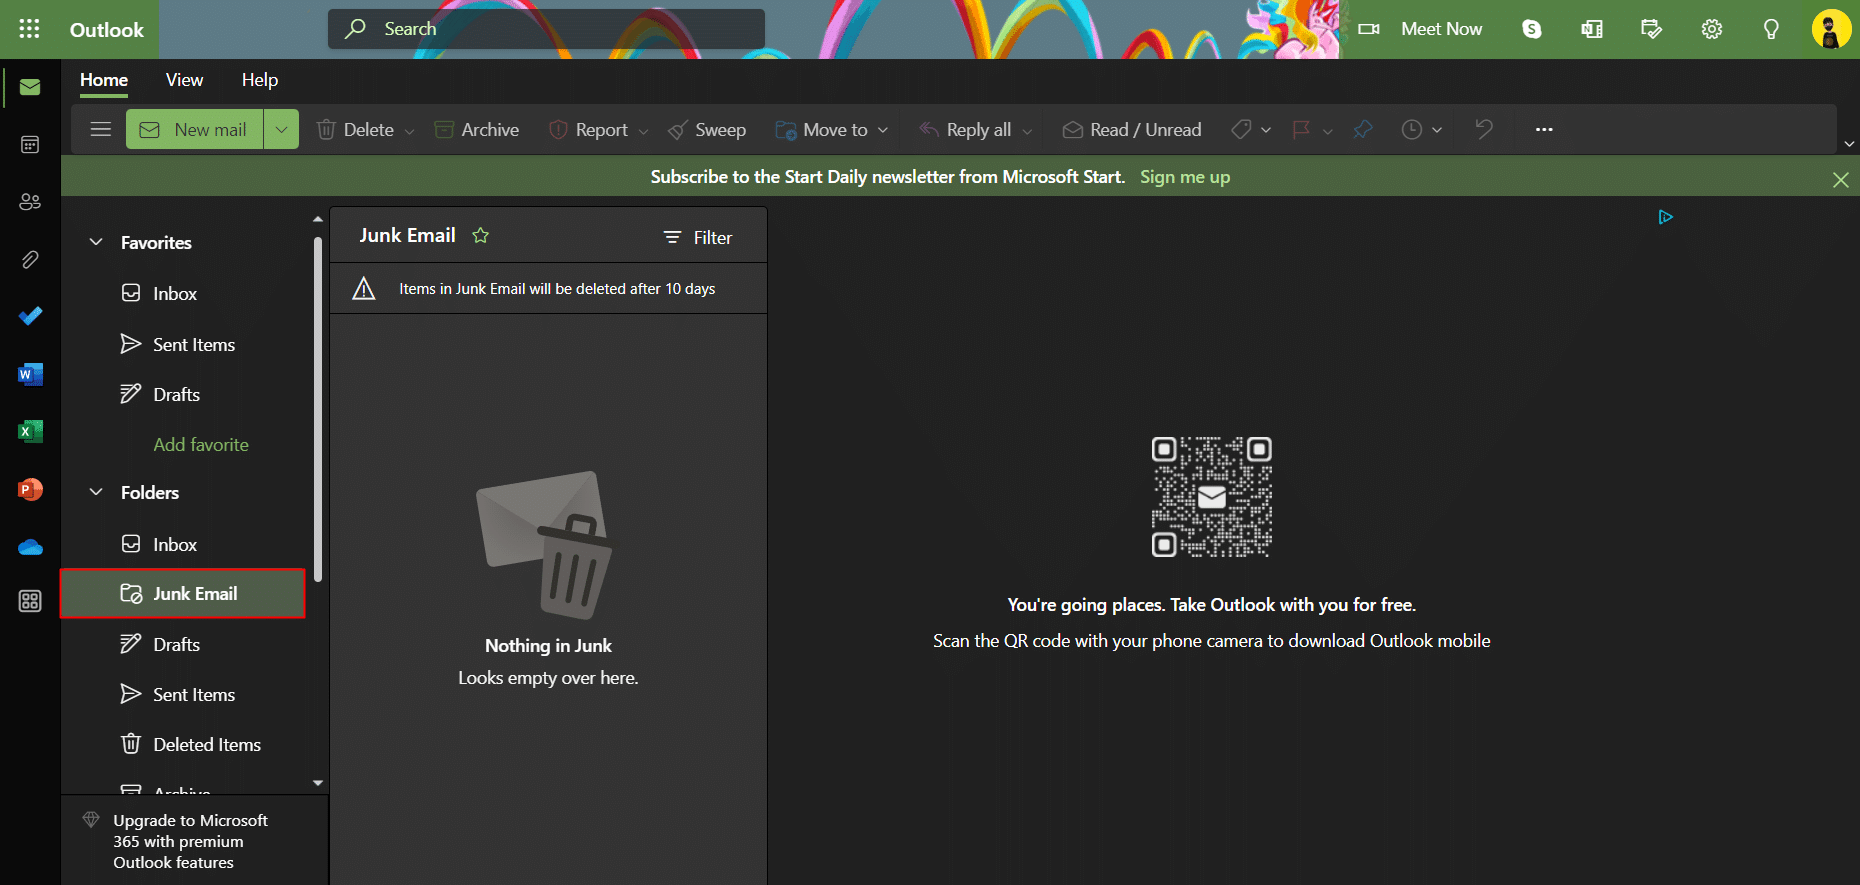
Task: Open Mail in the left rail
Action: tap(30, 88)
